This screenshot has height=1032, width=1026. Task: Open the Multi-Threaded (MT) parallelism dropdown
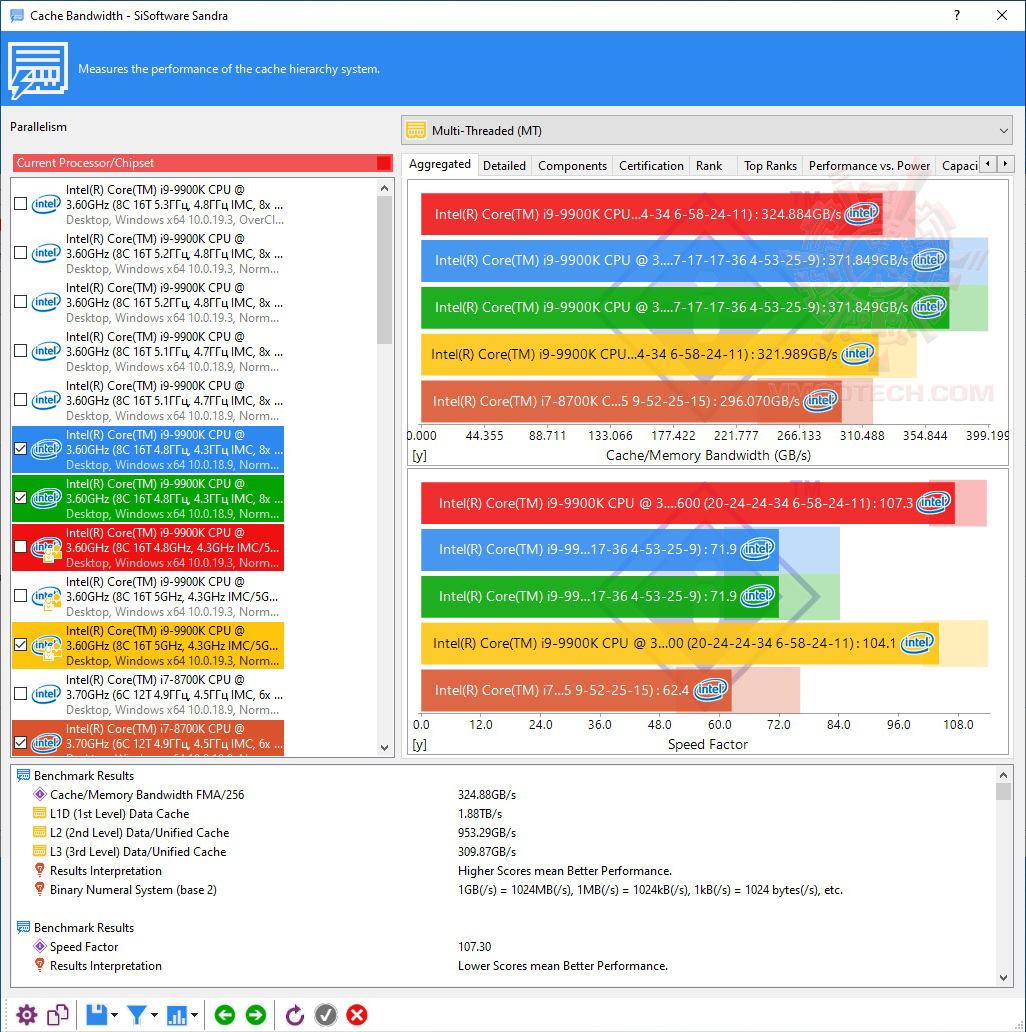tap(707, 130)
